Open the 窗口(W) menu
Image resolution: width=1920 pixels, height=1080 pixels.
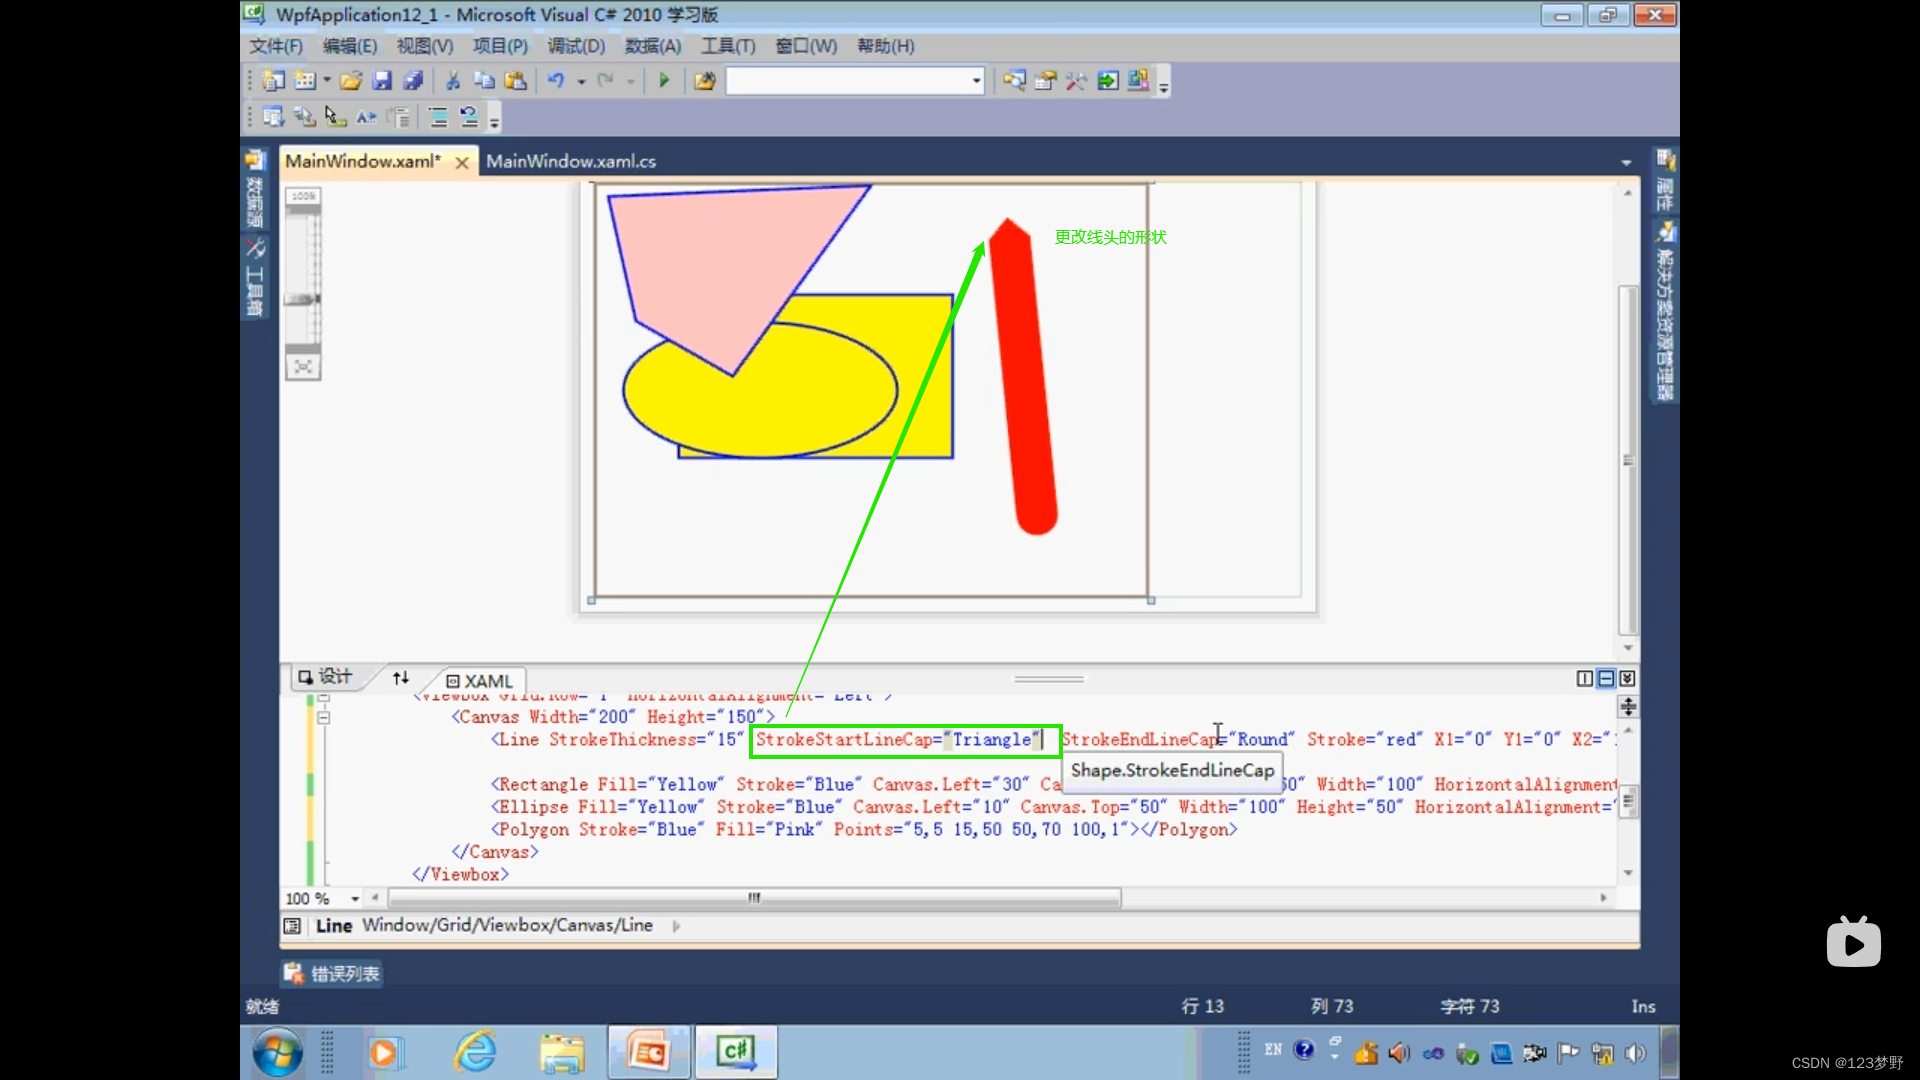(x=806, y=46)
